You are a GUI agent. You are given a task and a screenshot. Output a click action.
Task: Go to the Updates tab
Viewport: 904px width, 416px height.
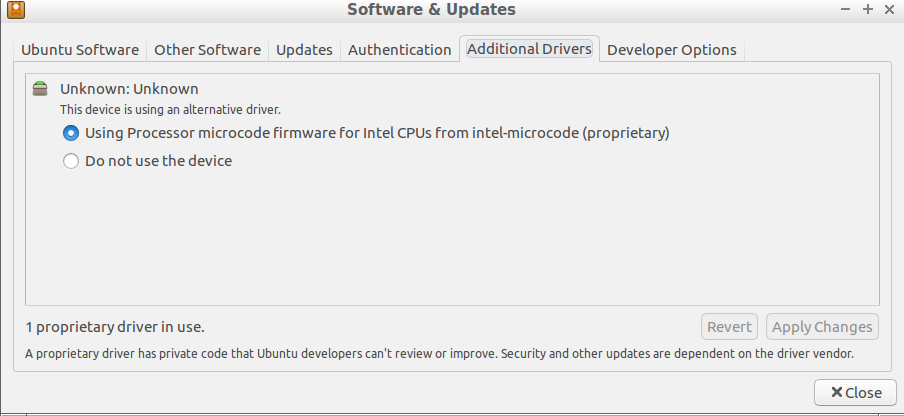pos(304,50)
